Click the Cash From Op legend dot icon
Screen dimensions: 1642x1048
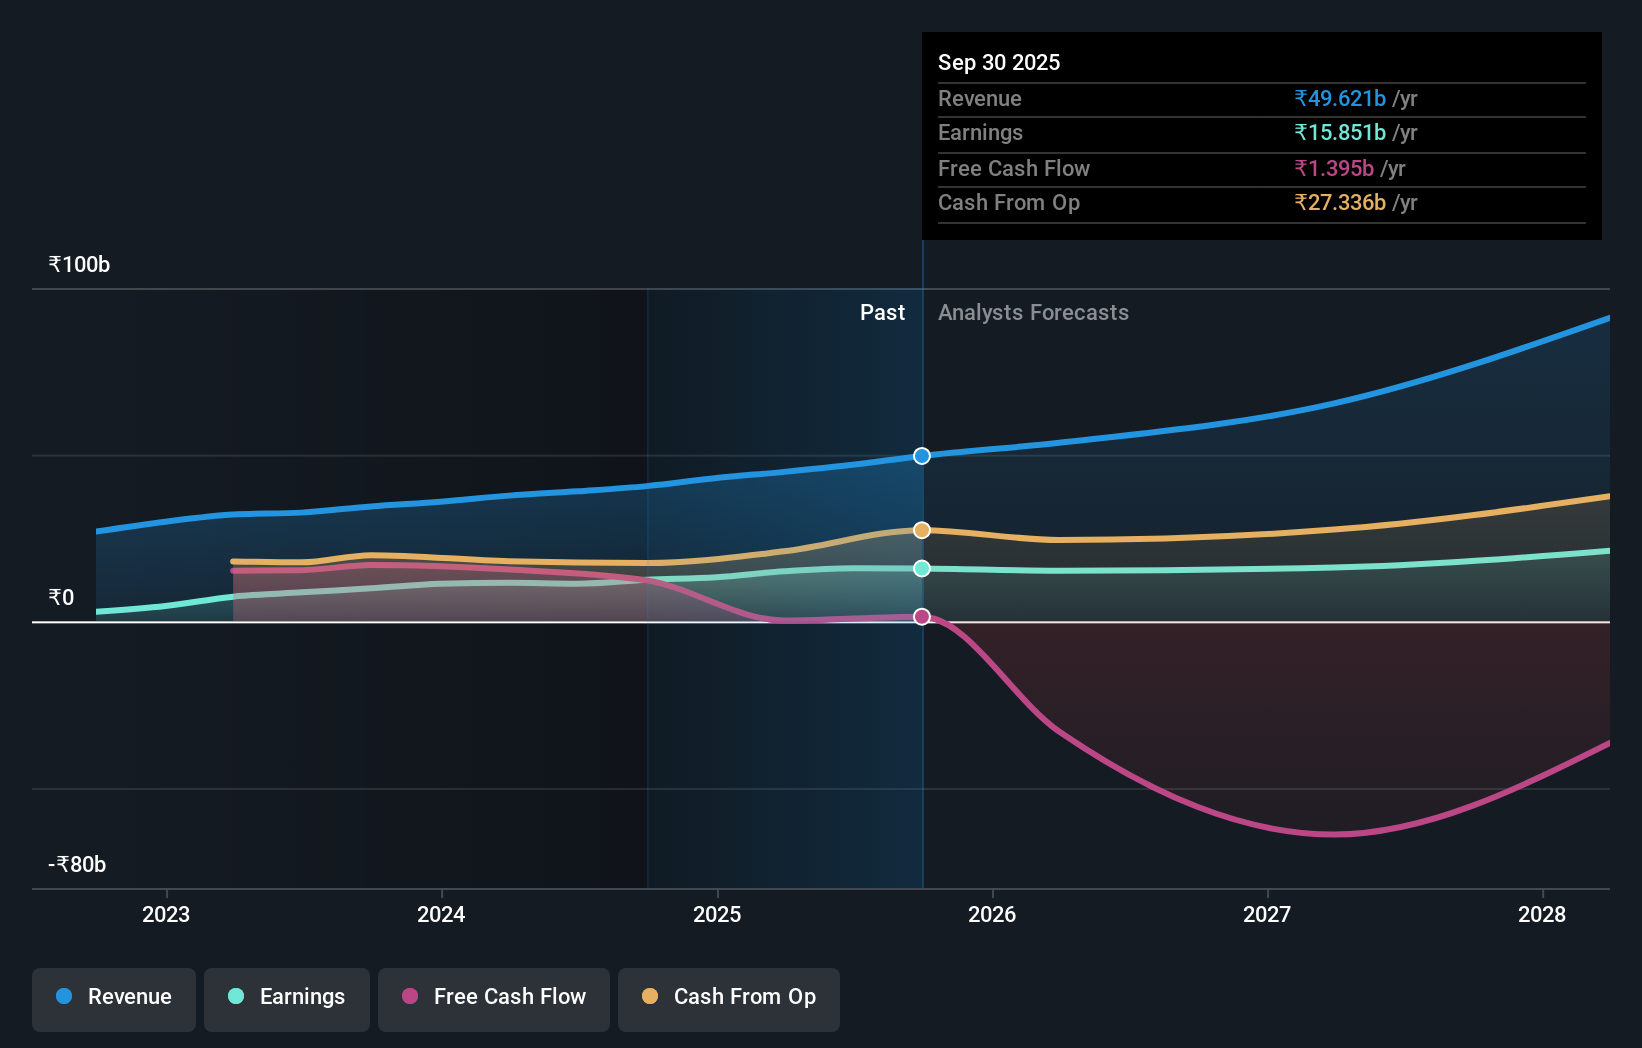(x=650, y=996)
